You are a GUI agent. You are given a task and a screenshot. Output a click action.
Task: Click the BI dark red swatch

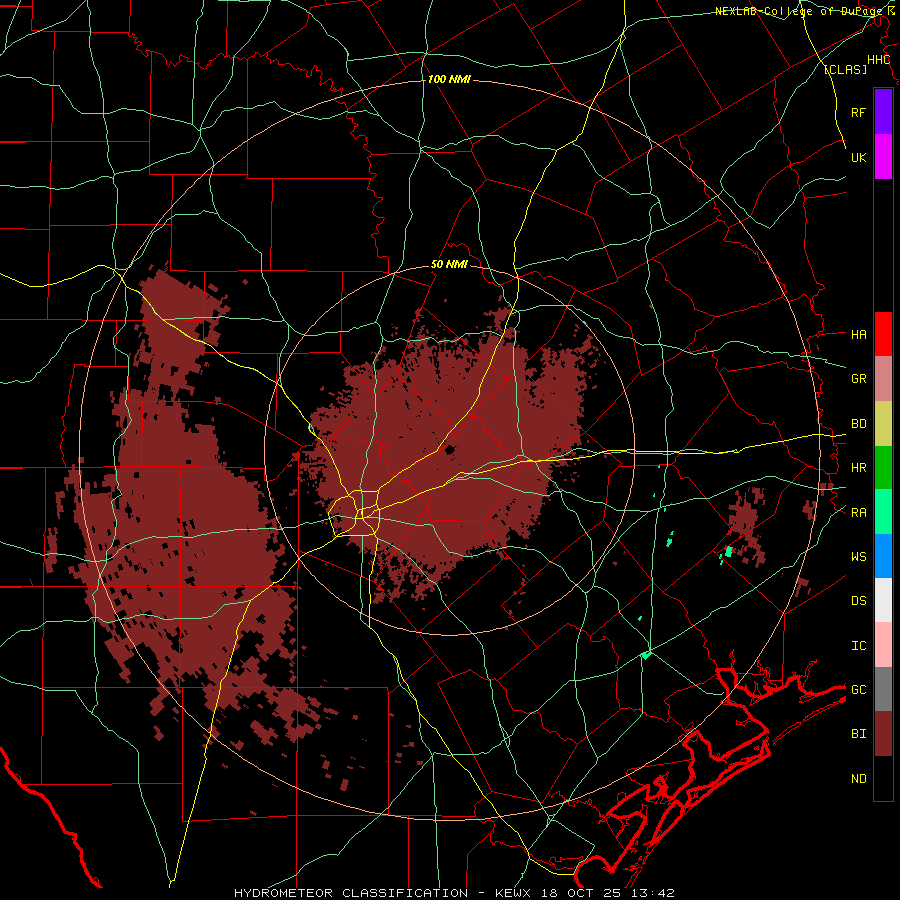tap(883, 734)
